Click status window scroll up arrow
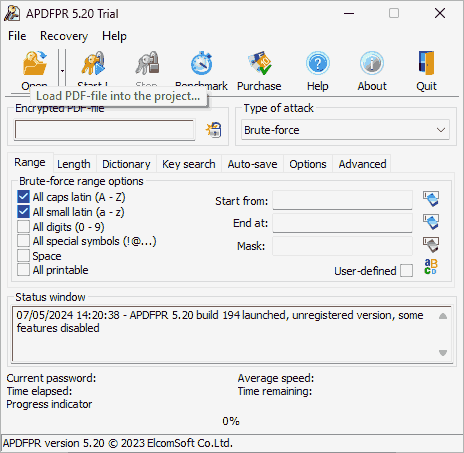 pos(443,316)
